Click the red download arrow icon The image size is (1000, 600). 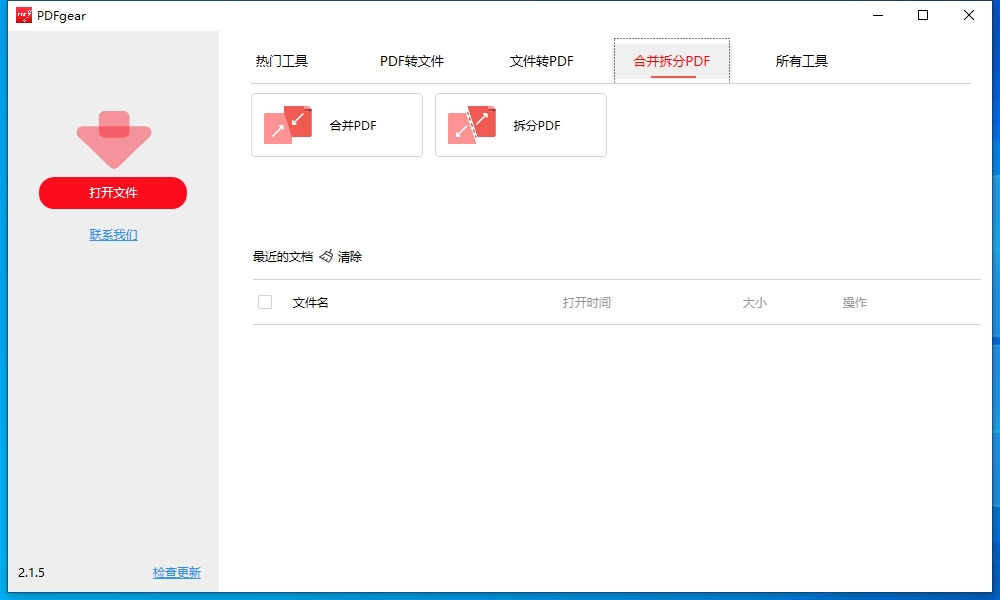coord(114,140)
